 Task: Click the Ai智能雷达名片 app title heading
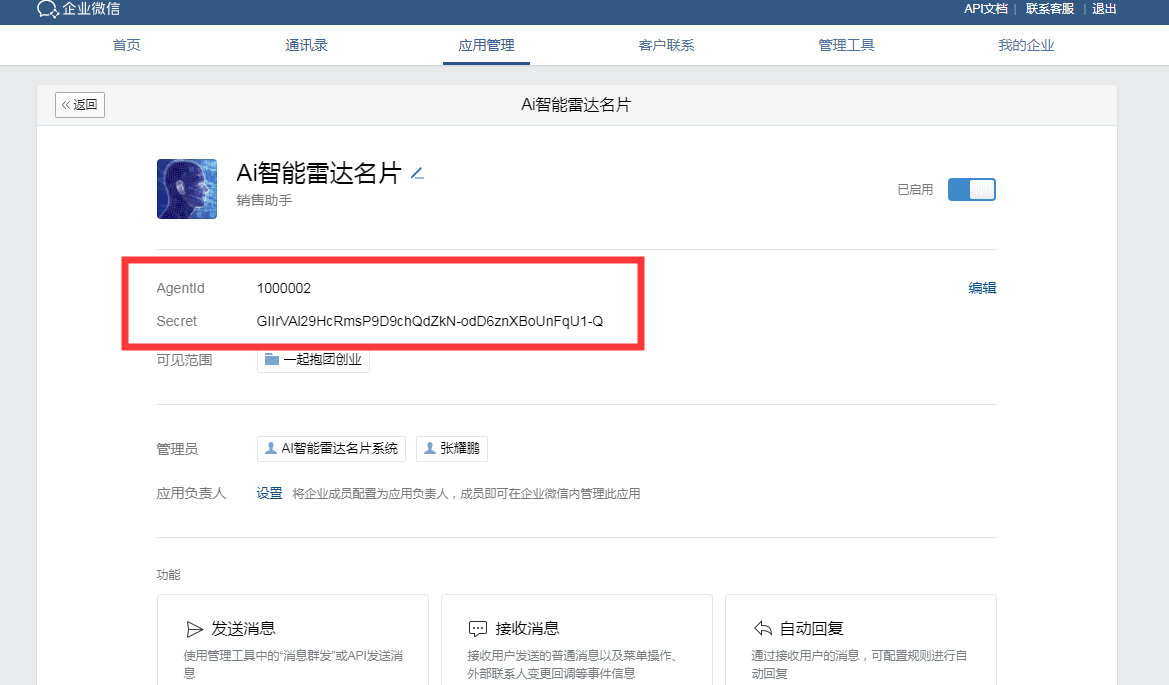coord(319,173)
